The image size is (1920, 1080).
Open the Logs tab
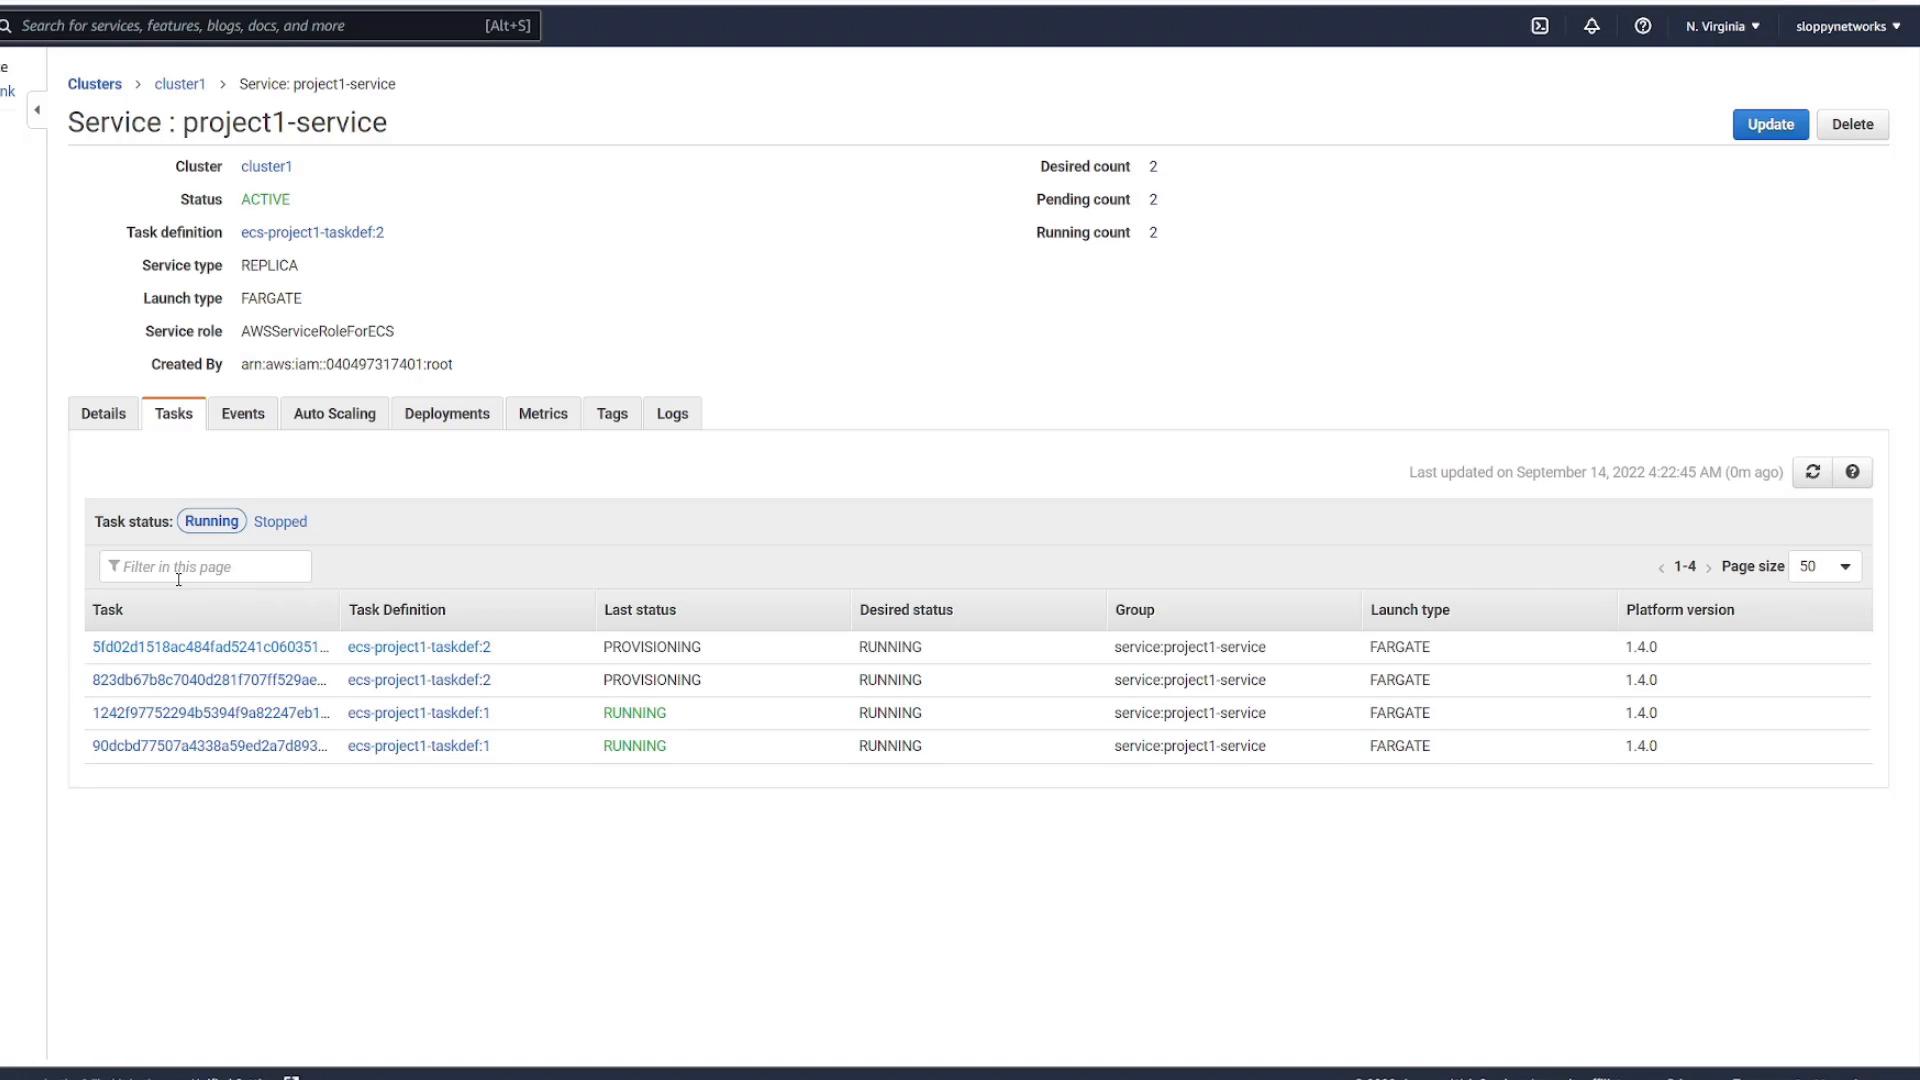[672, 414]
